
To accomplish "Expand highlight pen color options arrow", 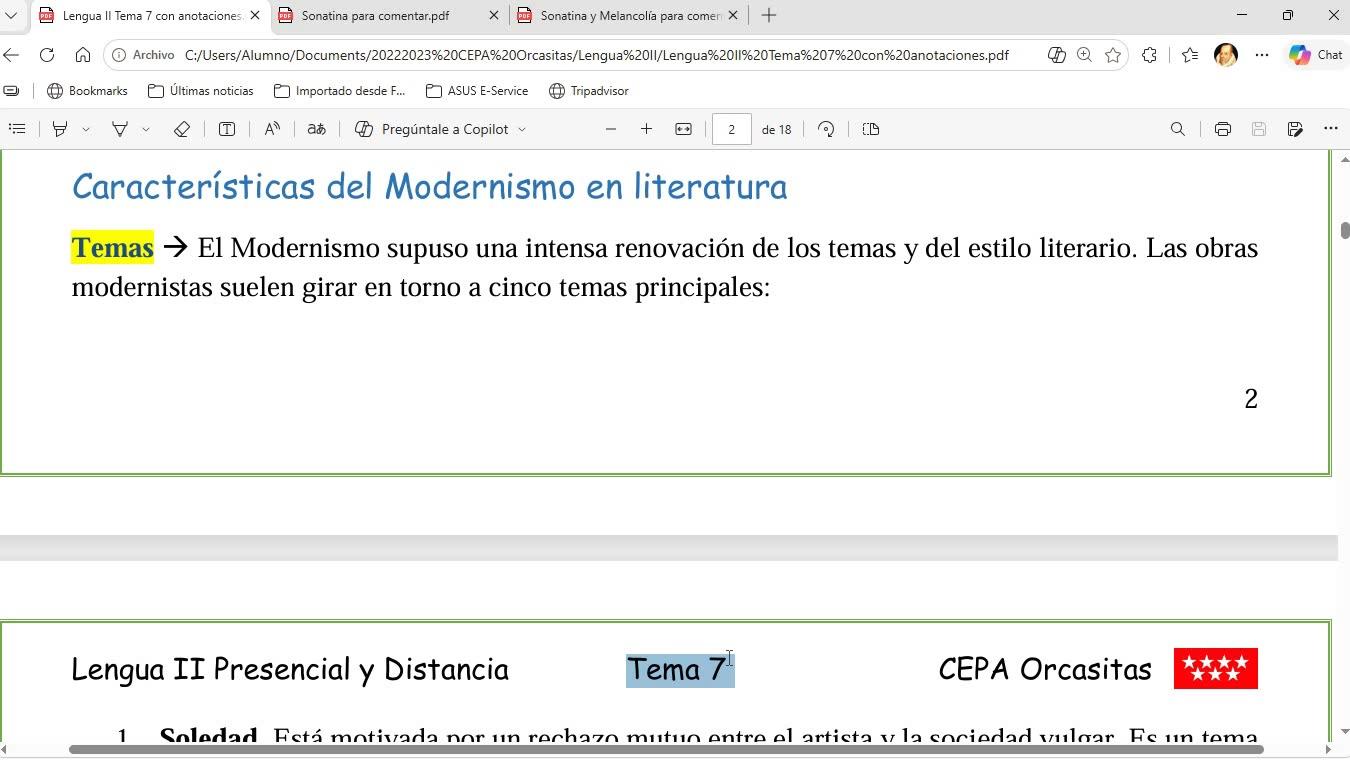I will (x=86, y=129).
